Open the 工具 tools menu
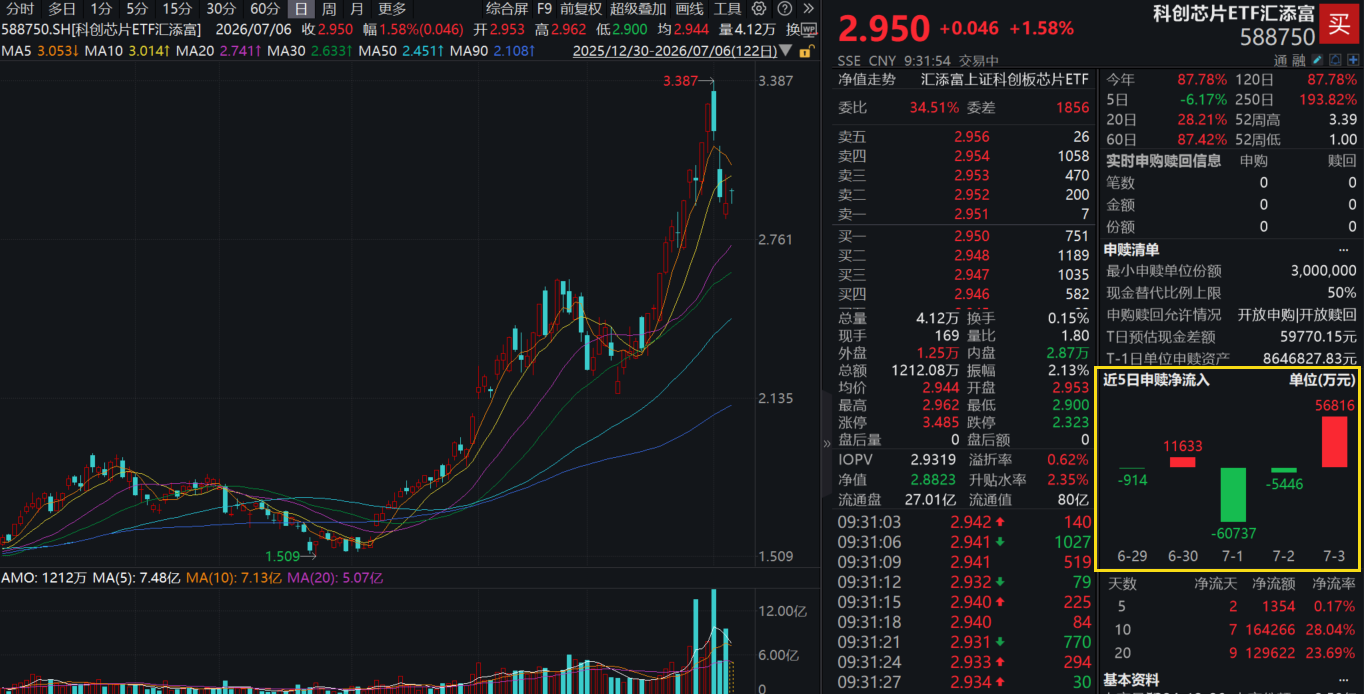This screenshot has height=694, width=1364. tap(728, 9)
